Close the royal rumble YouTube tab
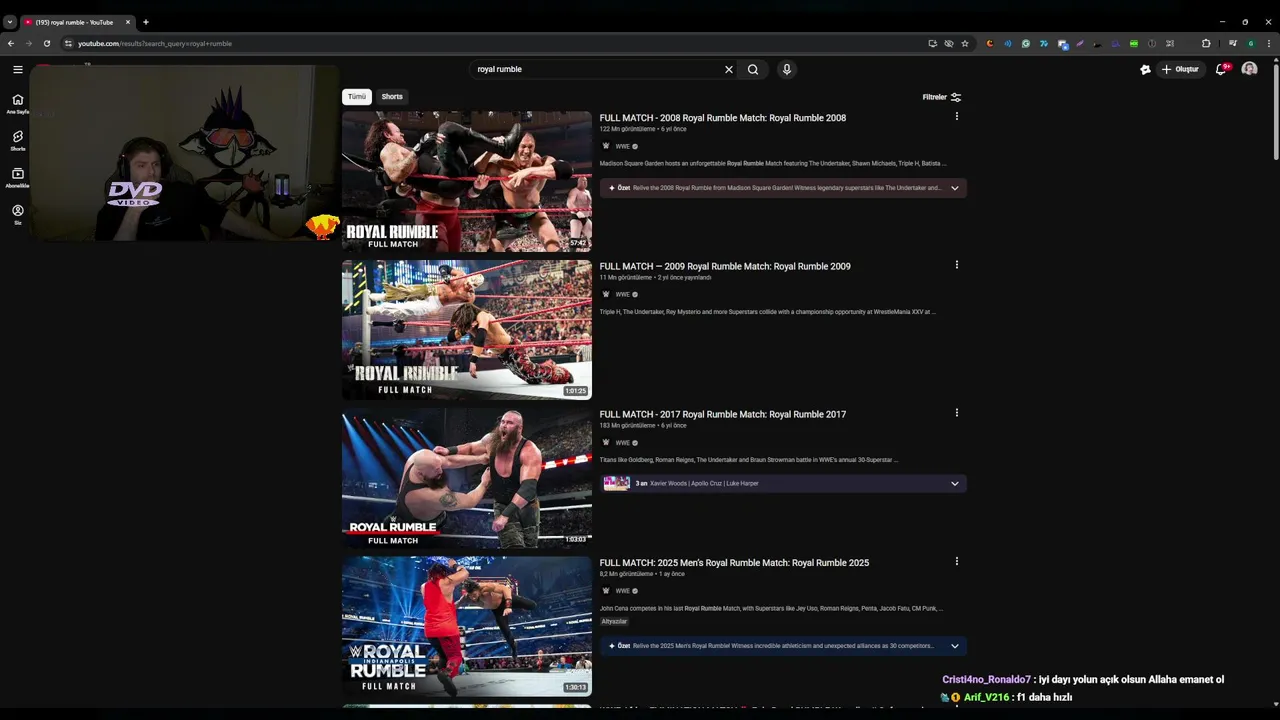 pyautogui.click(x=128, y=22)
